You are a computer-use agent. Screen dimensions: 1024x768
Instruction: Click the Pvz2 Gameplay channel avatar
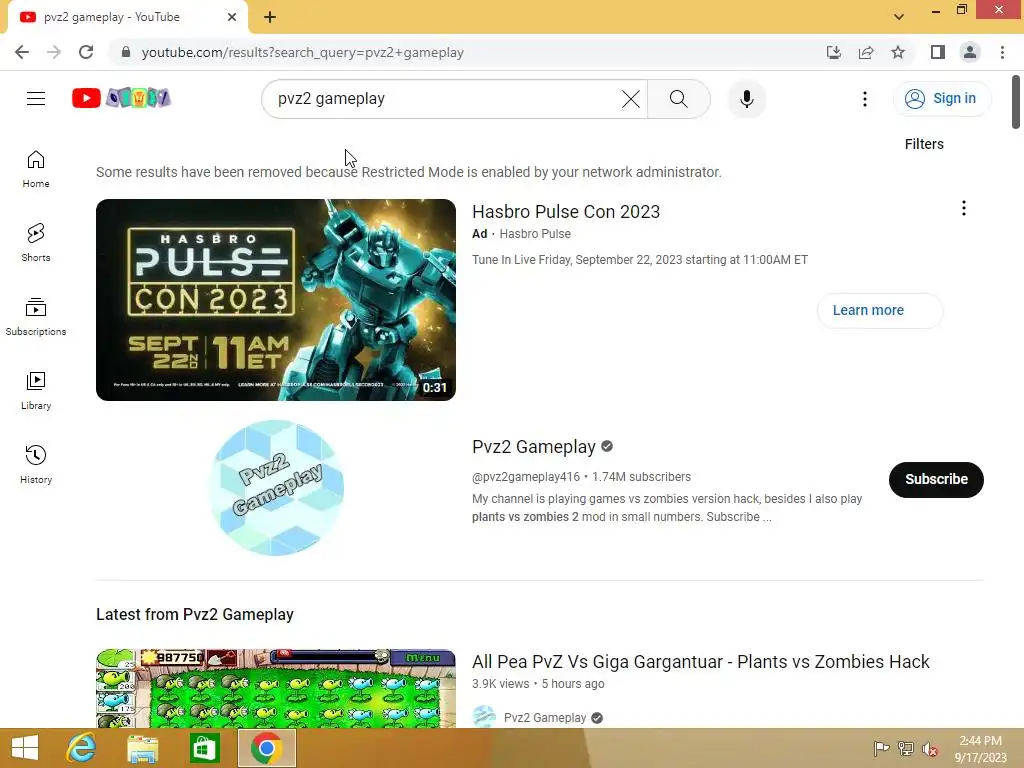click(x=276, y=488)
